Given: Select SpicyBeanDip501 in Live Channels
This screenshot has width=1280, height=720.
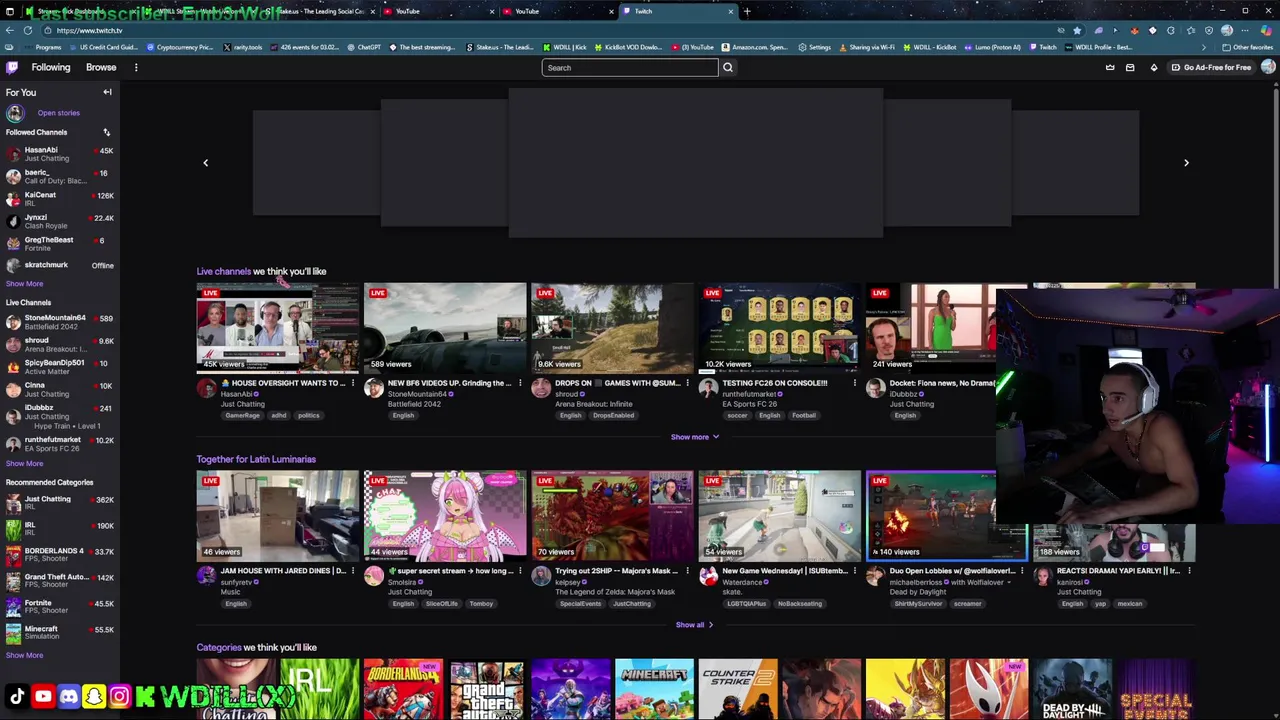Looking at the screenshot, I should (60, 367).
